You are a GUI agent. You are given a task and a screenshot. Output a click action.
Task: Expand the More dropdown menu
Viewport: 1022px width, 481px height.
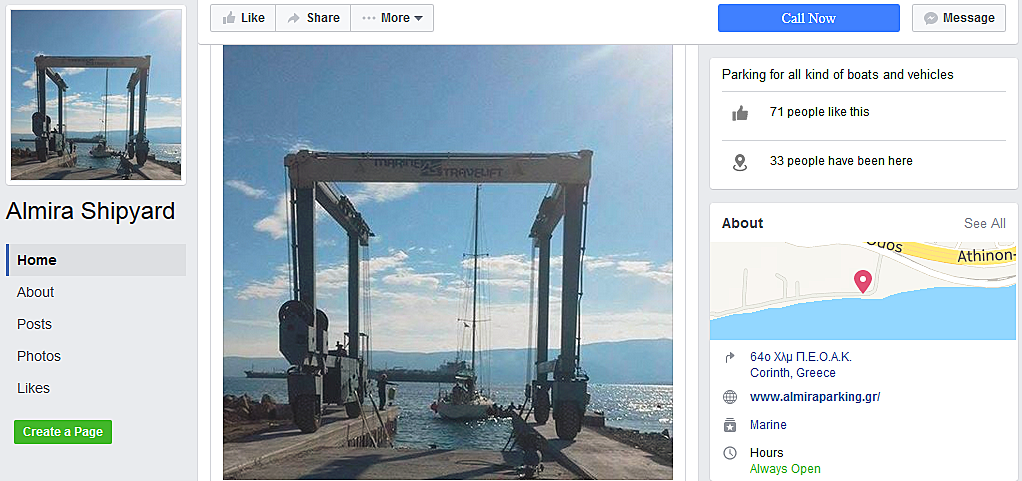coord(392,18)
